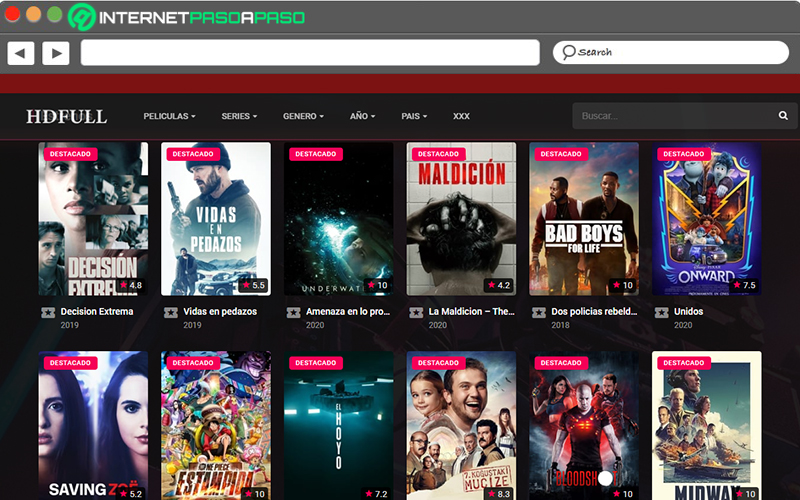Open the Vidas en Pedazos poster thumbnail
800x500 pixels.
(216, 219)
